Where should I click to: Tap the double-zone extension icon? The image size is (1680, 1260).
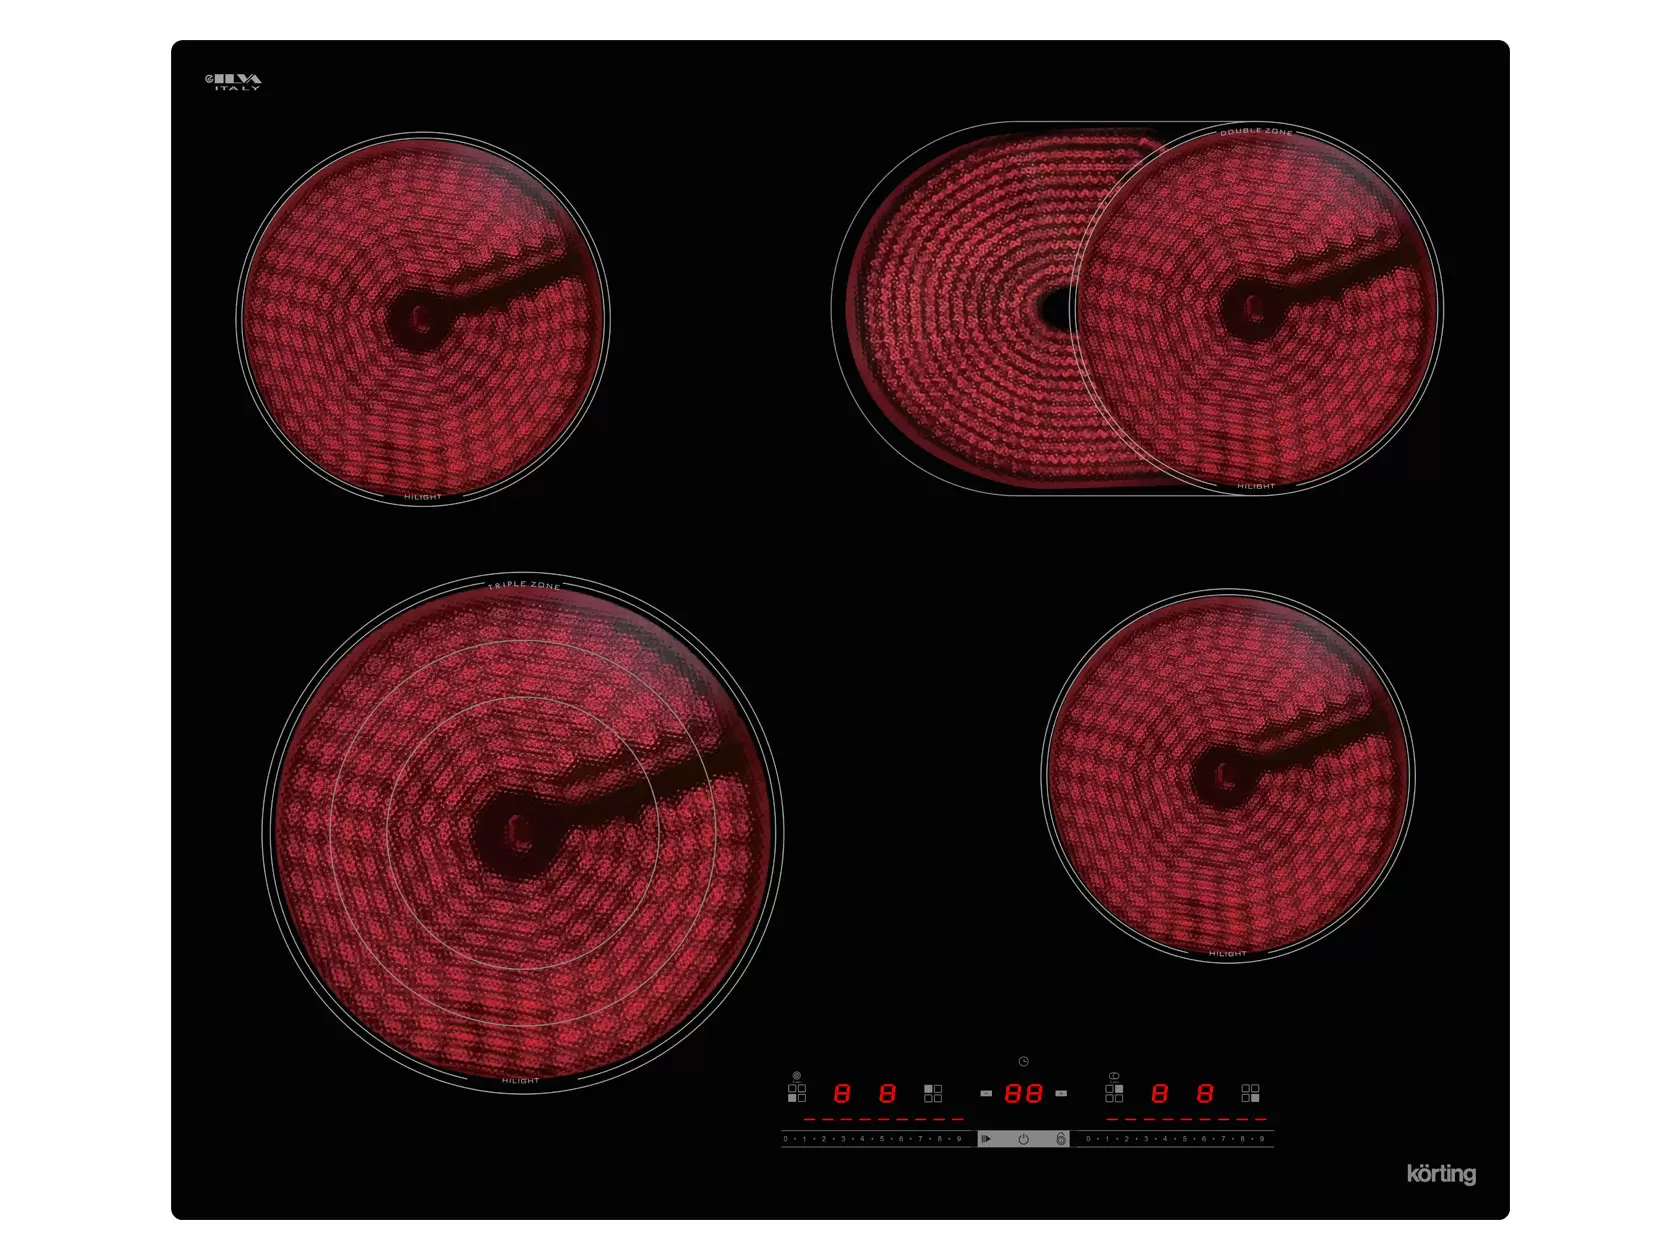coord(1114,1076)
